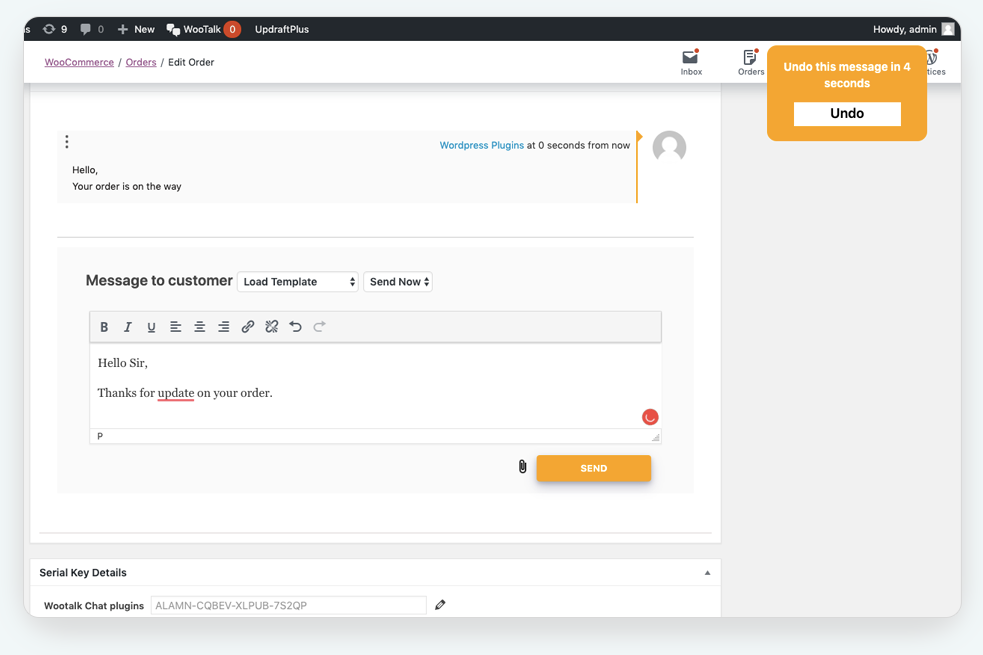Screen dimensions: 983x655
Task: Collapse the Serial Key Details section
Action: [707, 572]
